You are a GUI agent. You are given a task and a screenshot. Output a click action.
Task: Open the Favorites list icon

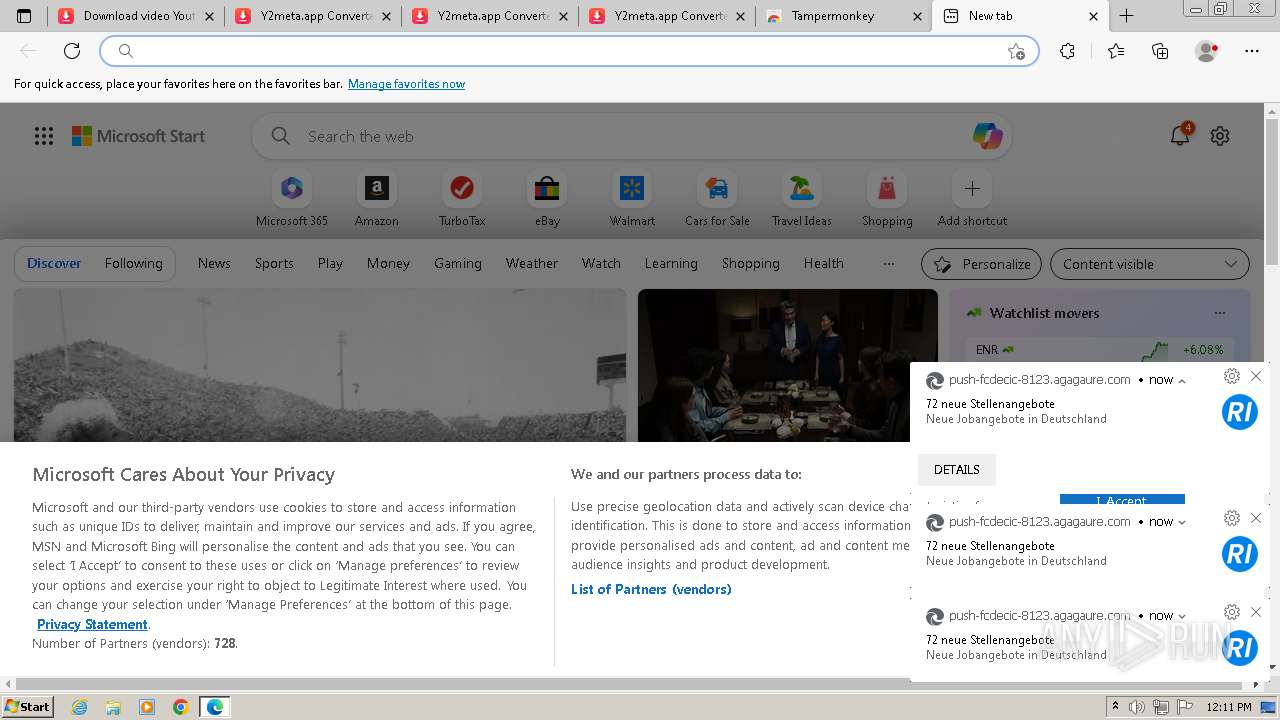point(1116,51)
